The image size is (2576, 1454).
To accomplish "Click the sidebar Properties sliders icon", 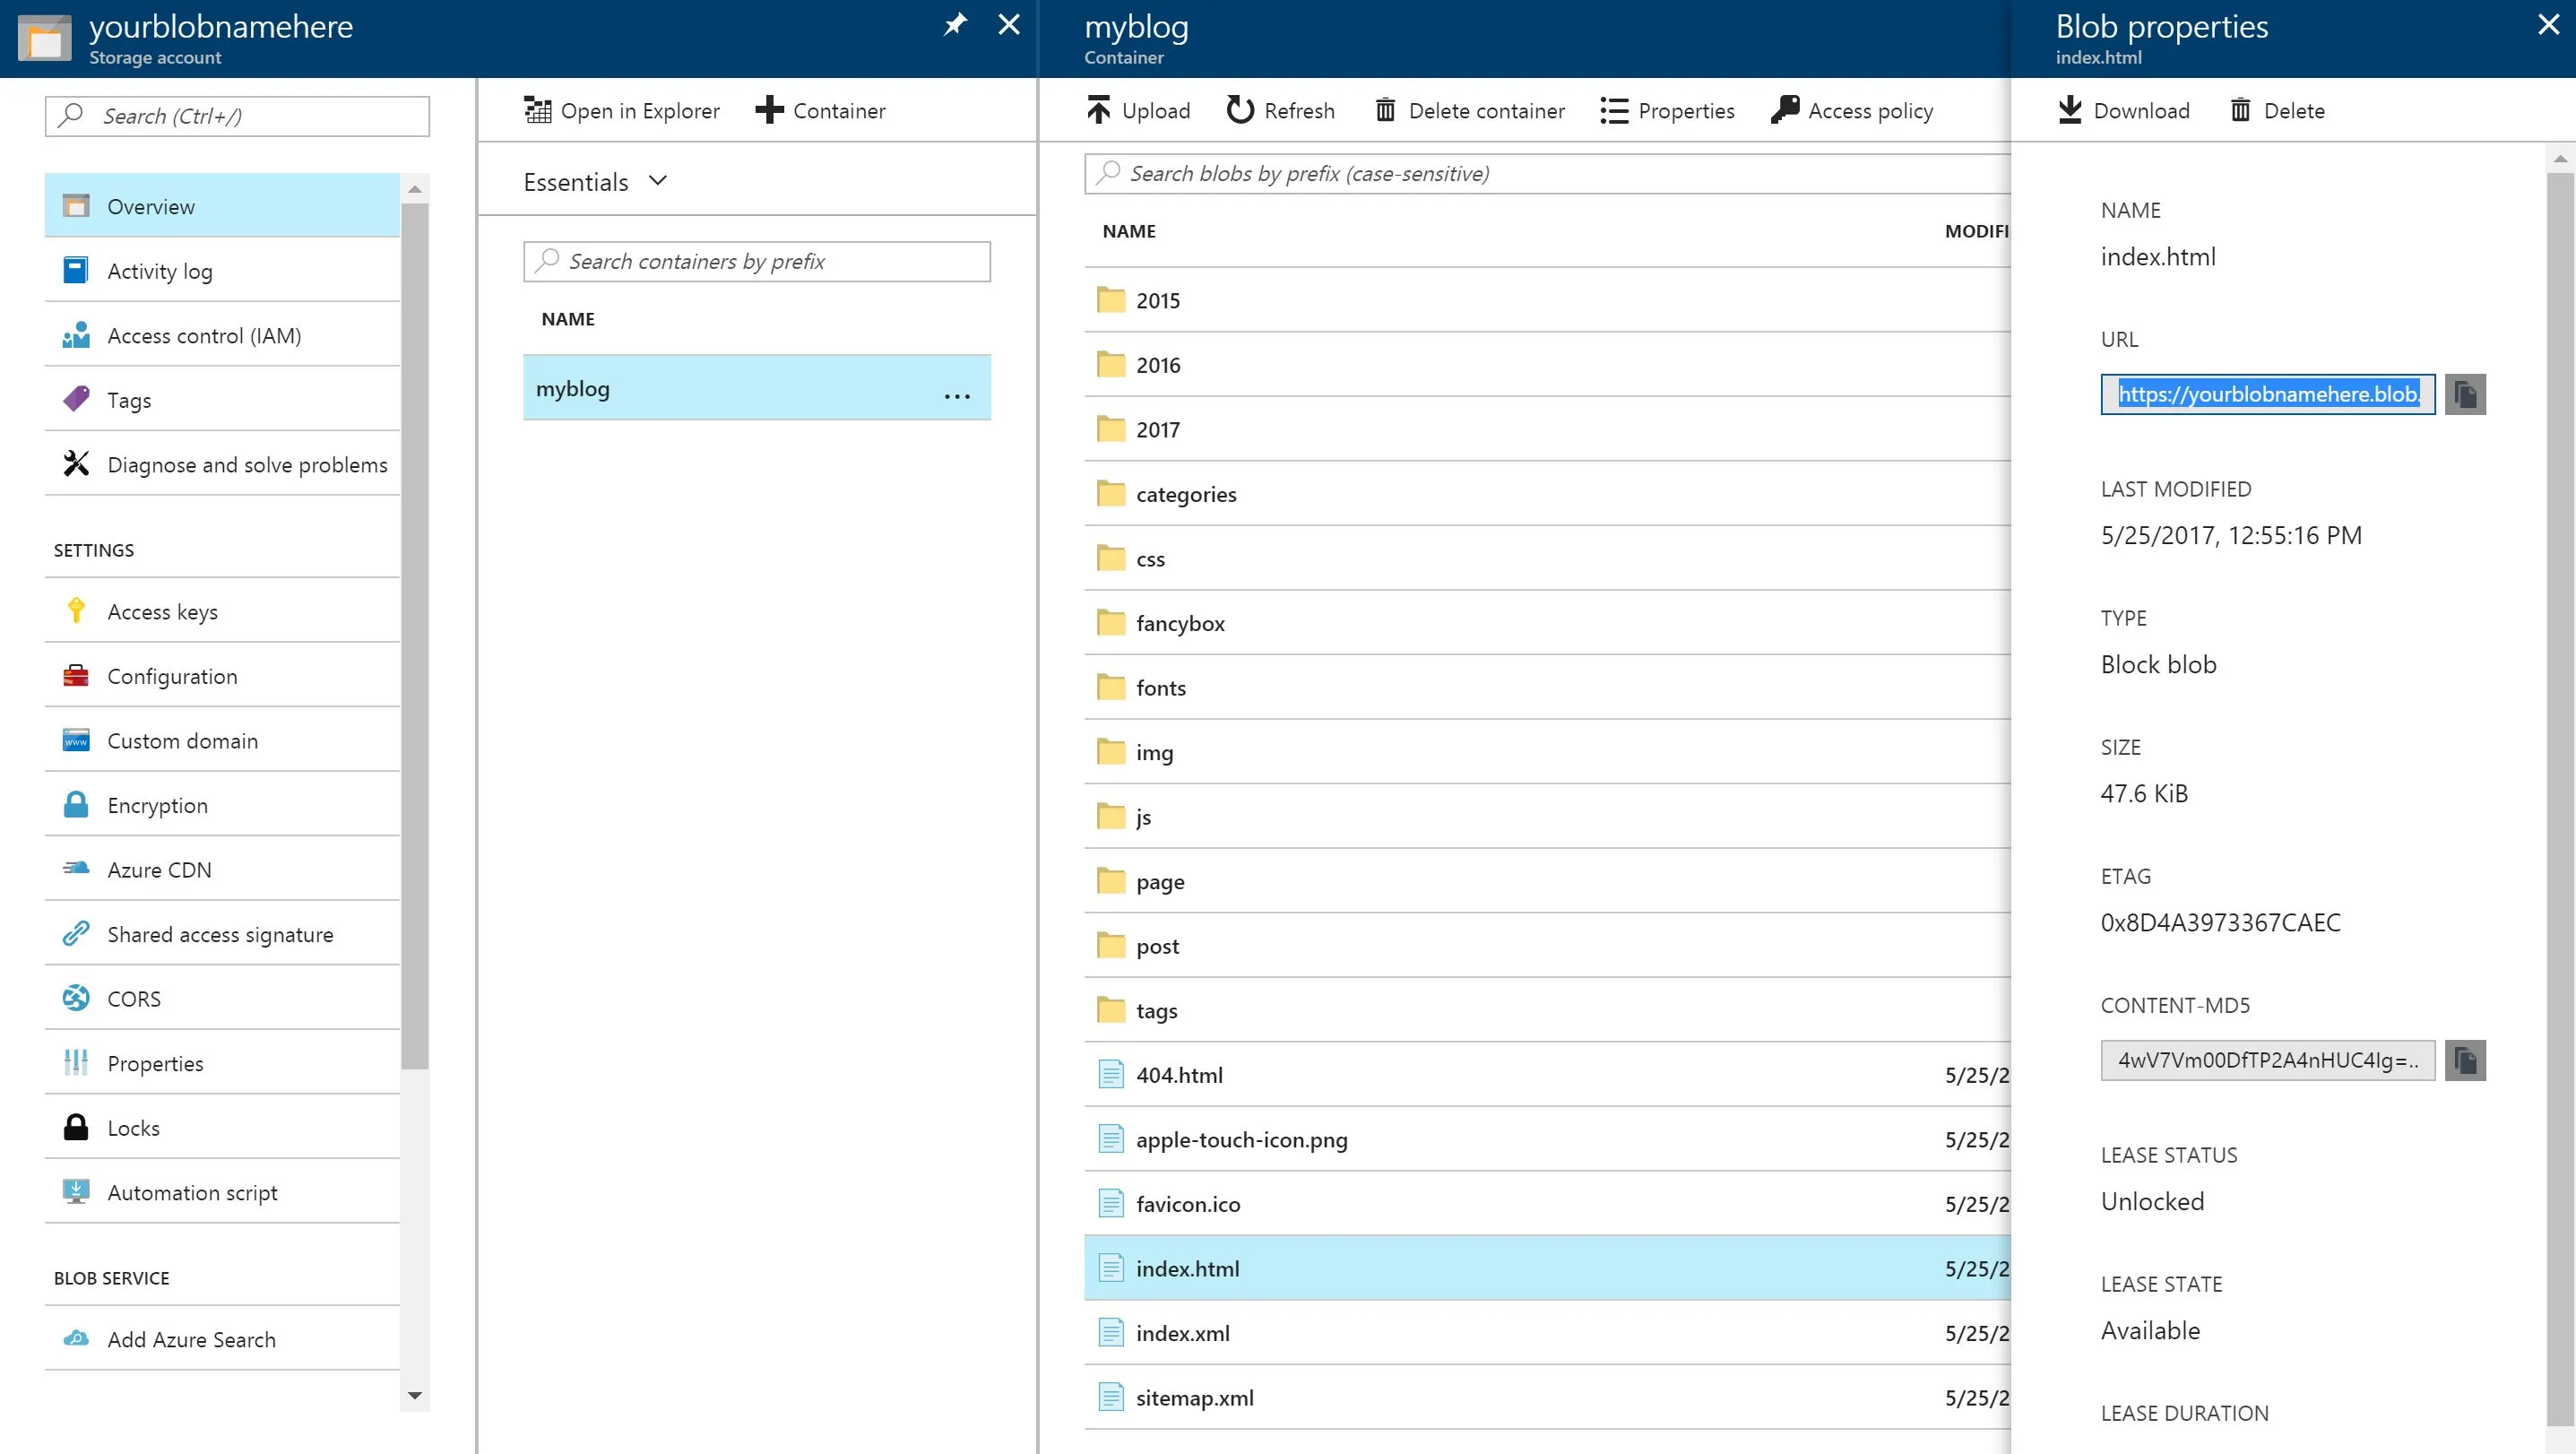I will pos(76,1063).
